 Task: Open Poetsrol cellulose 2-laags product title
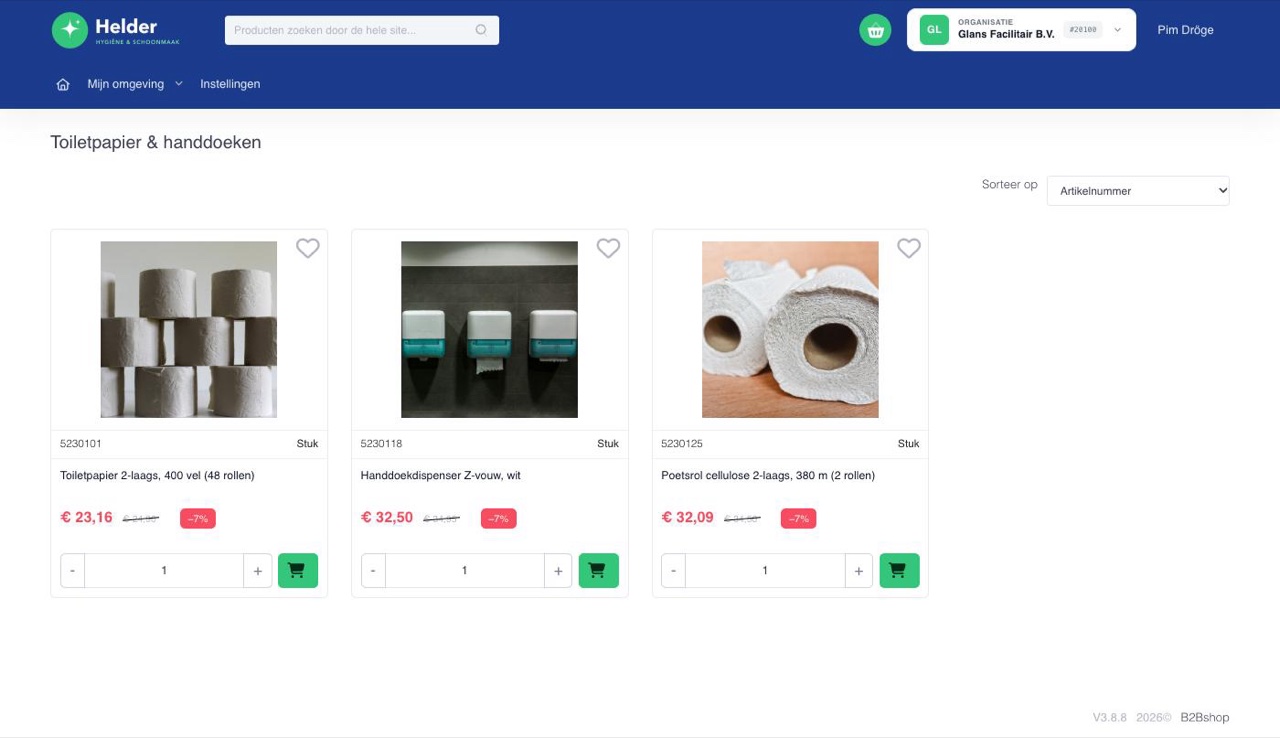(768, 475)
